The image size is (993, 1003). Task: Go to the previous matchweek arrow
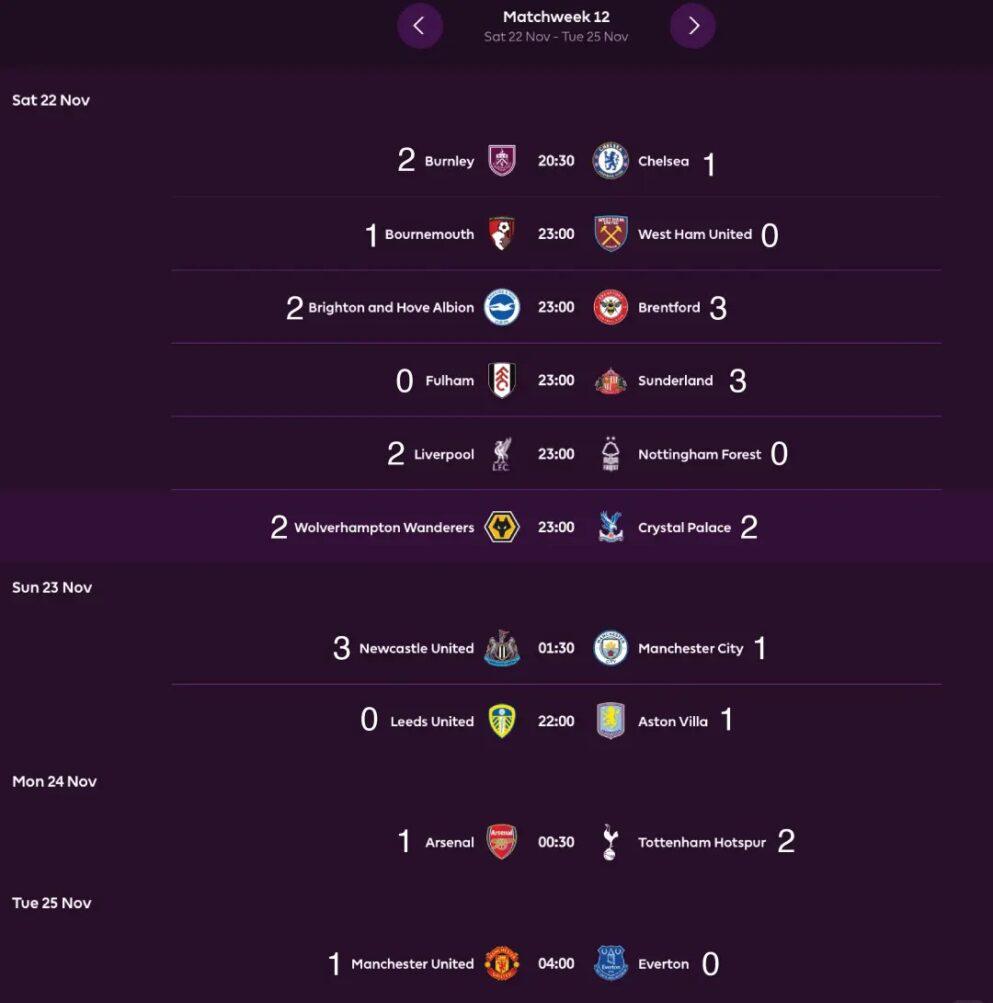click(x=419, y=26)
